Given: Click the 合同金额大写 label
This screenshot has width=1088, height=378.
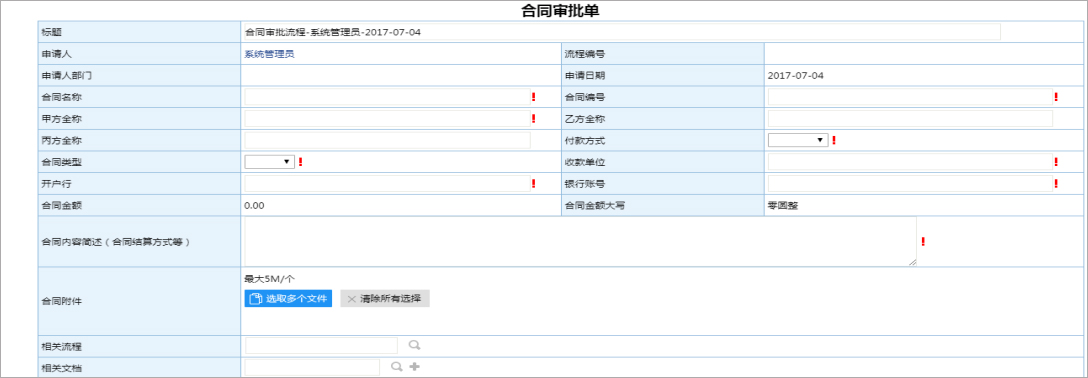Looking at the screenshot, I should (595, 205).
